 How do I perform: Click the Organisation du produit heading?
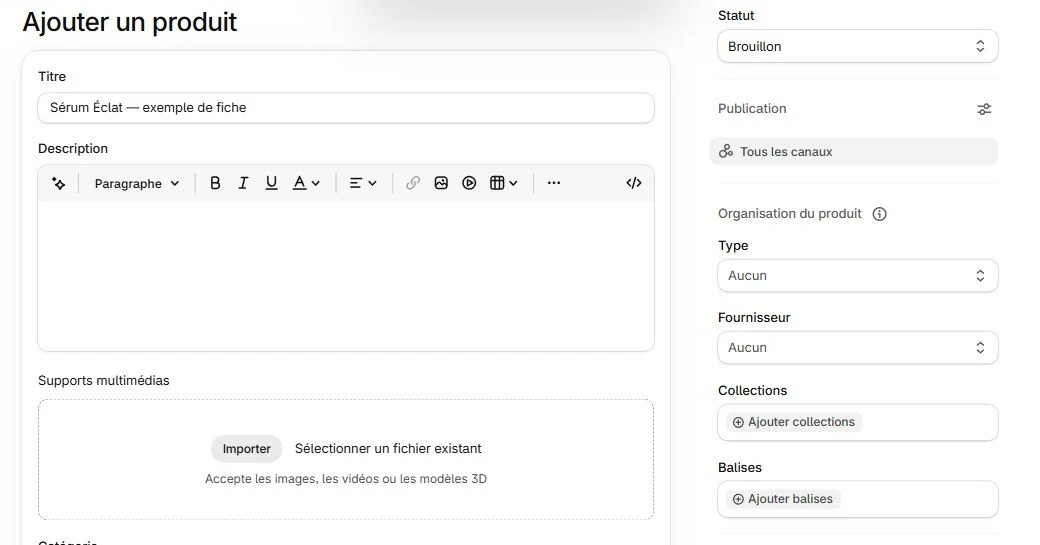pyautogui.click(x=789, y=213)
